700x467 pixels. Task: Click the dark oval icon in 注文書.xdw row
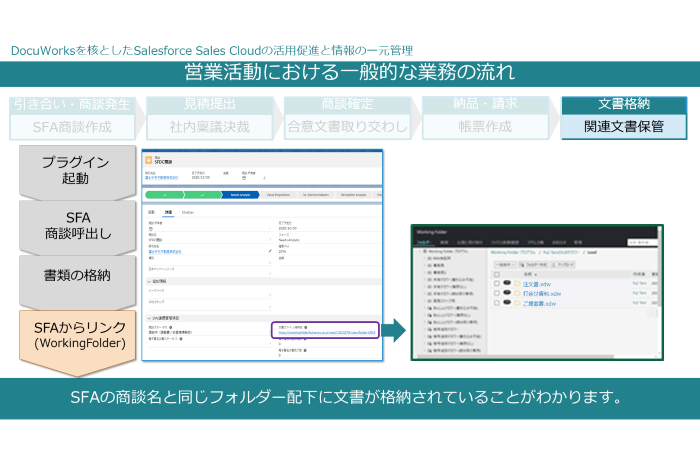(507, 283)
